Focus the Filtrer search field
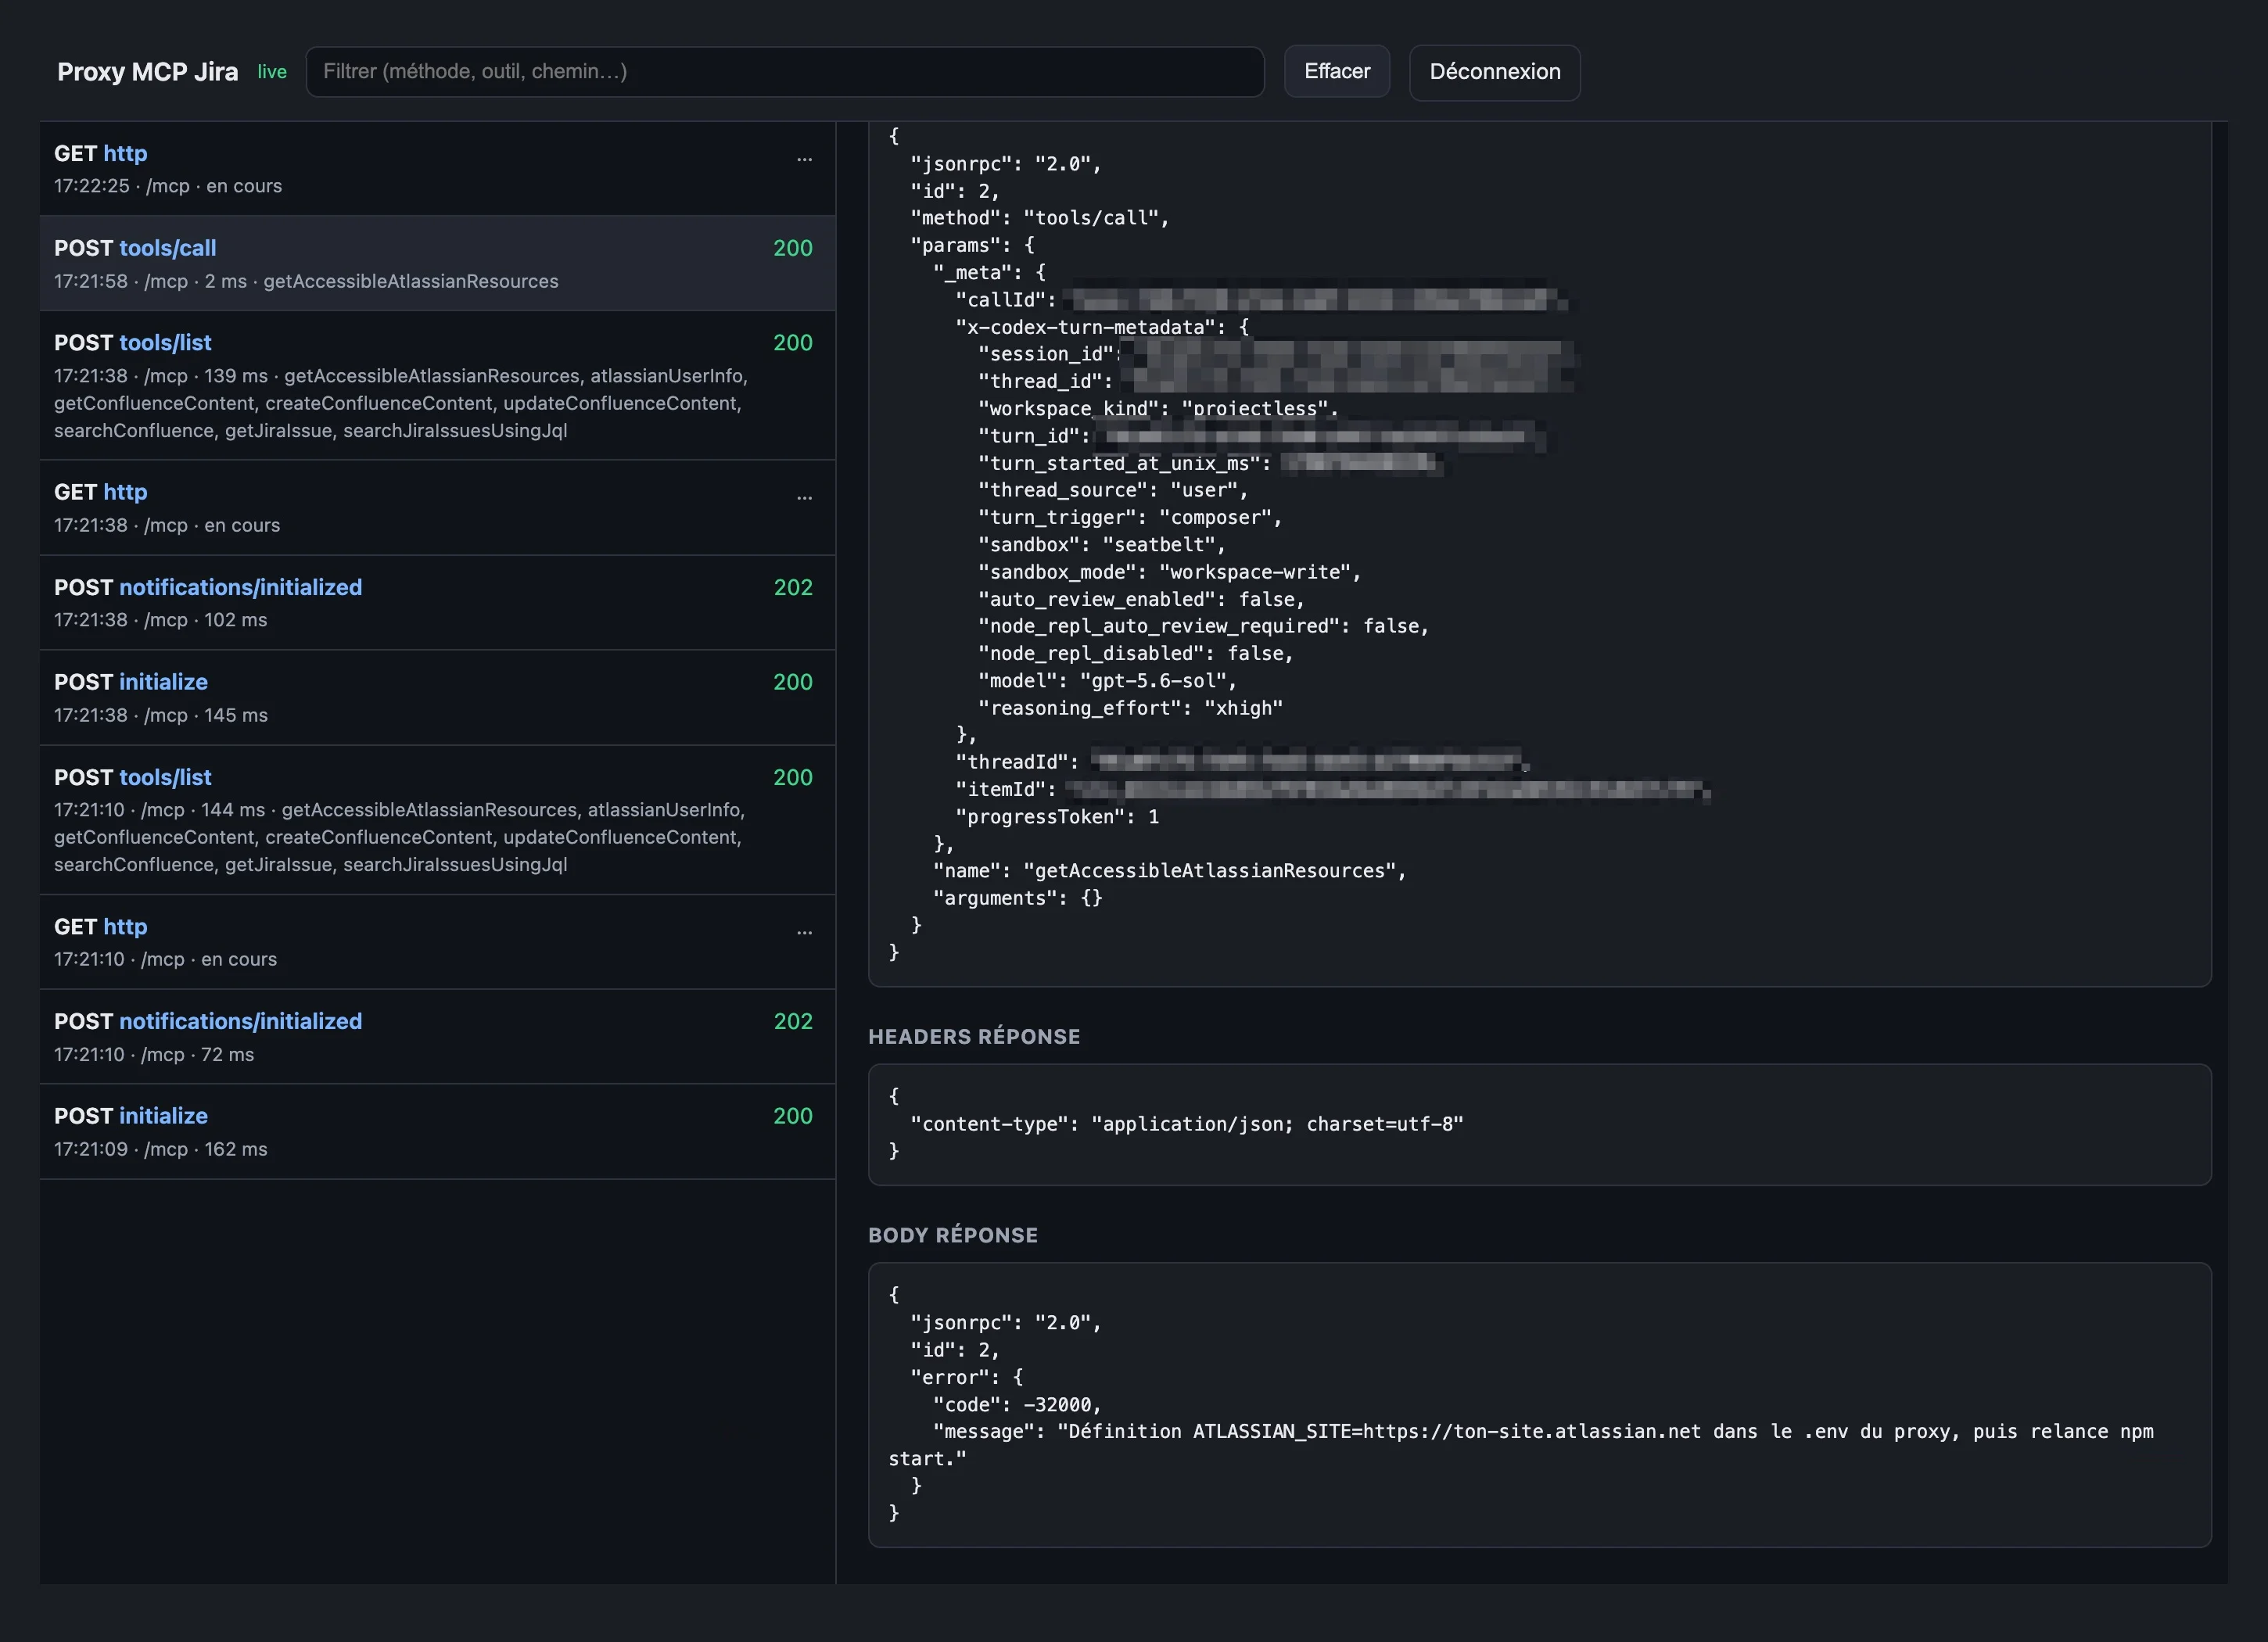This screenshot has width=2268, height=1642. (785, 71)
